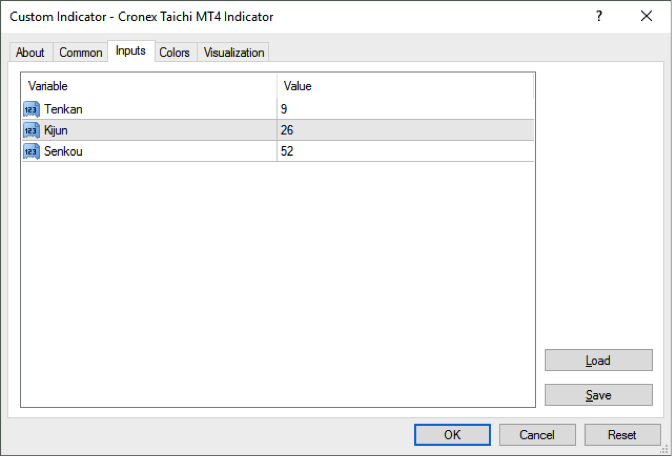Image resolution: width=672 pixels, height=457 pixels.
Task: Click the Kijun variable integer icon
Action: coord(31,130)
